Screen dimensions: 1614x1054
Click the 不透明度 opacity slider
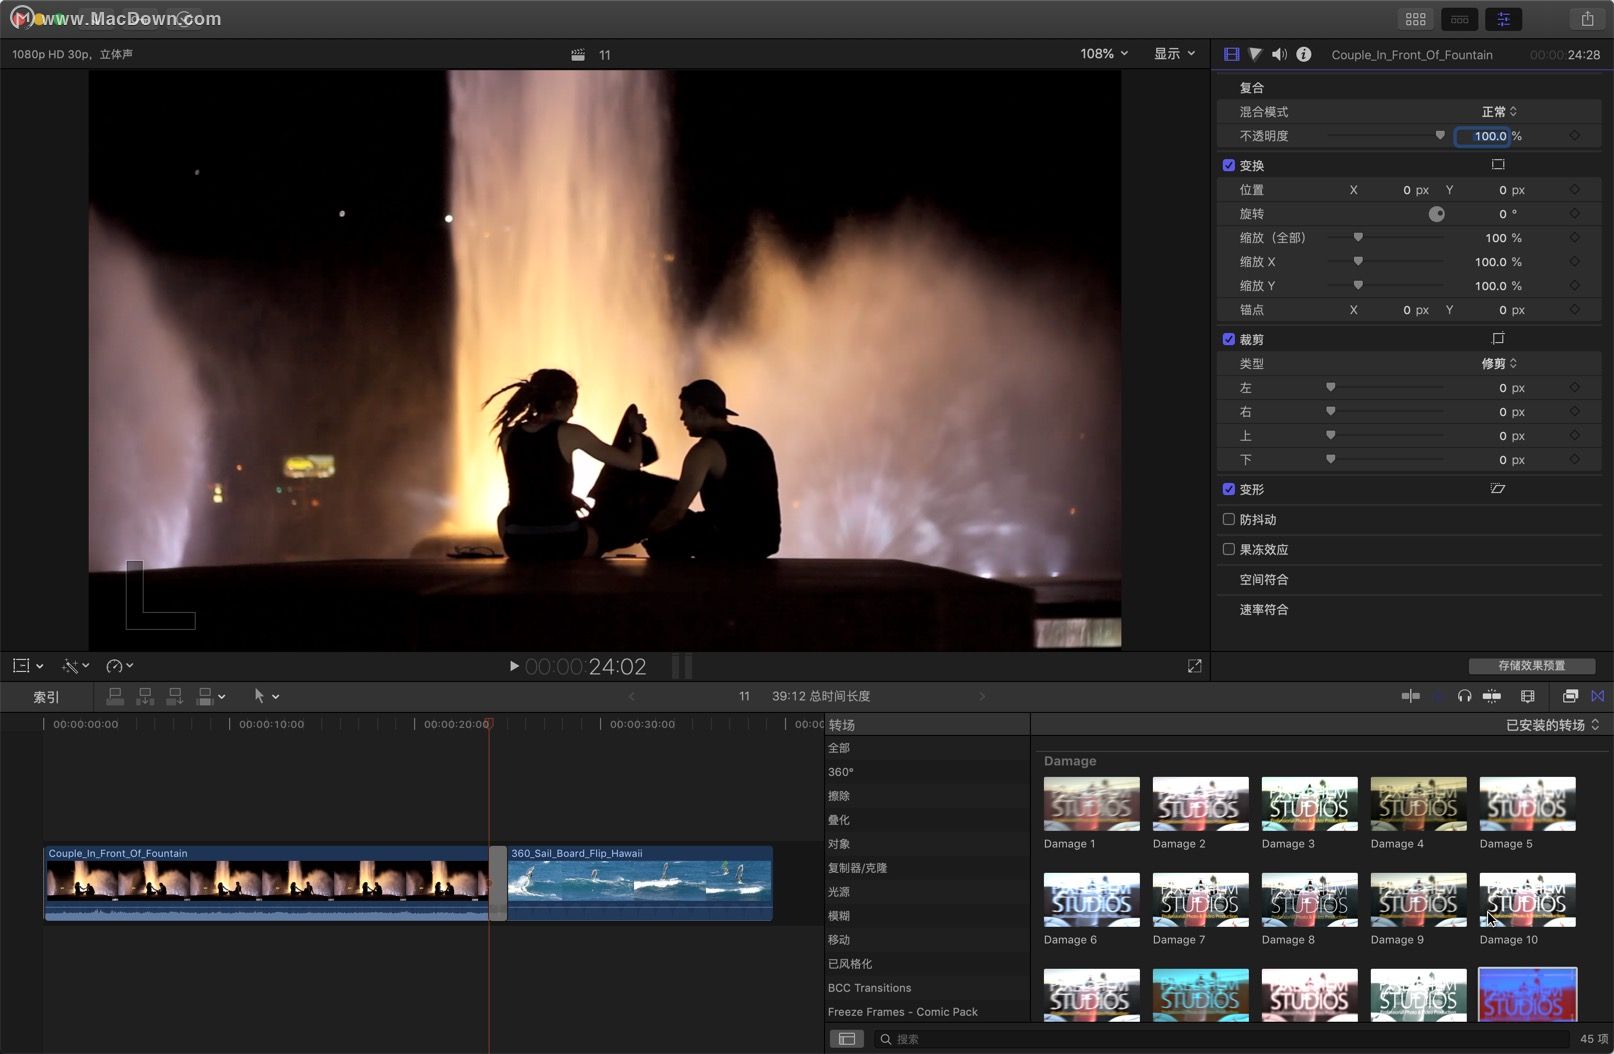(1386, 135)
